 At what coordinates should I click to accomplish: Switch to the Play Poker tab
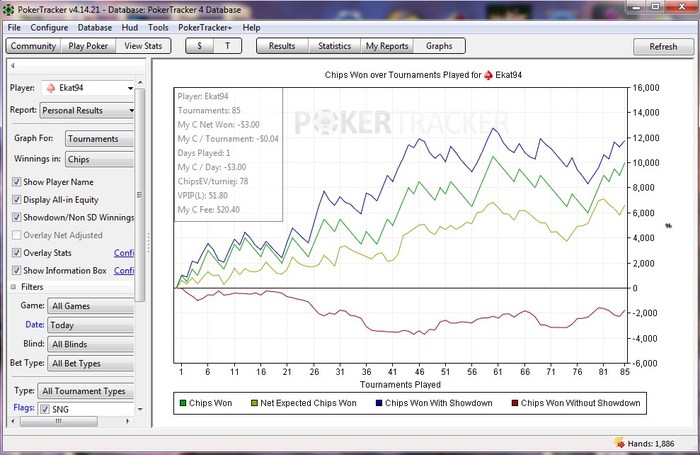click(88, 46)
